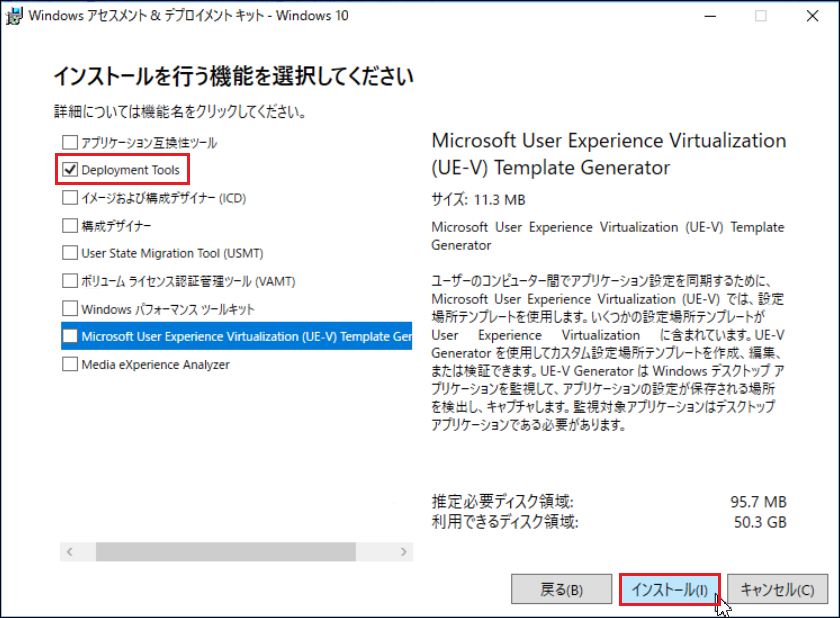The width and height of the screenshot is (840, 618).
Task: Click the UE-V Template Generator detail heading
Action: point(609,154)
